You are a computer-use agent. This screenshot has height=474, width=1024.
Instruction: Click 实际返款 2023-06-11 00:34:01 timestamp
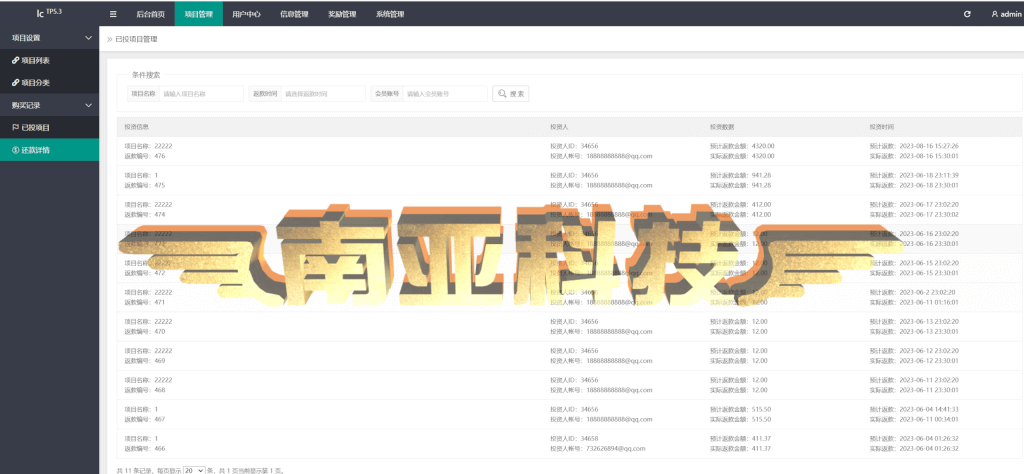(x=929, y=419)
